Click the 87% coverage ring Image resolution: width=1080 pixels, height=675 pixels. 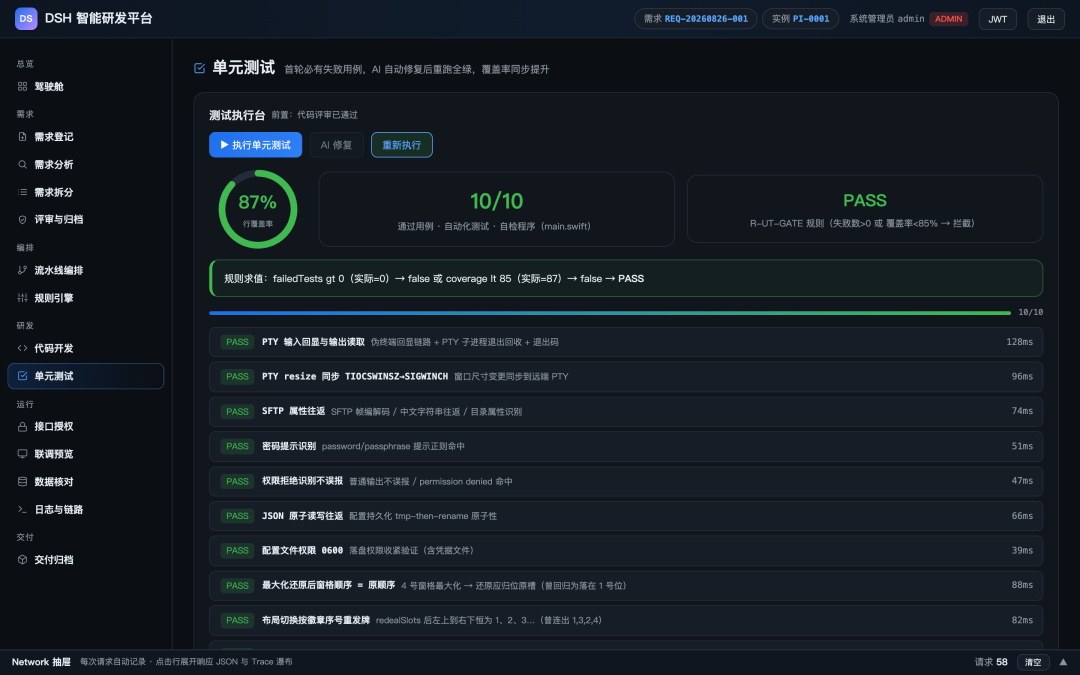pyautogui.click(x=258, y=209)
